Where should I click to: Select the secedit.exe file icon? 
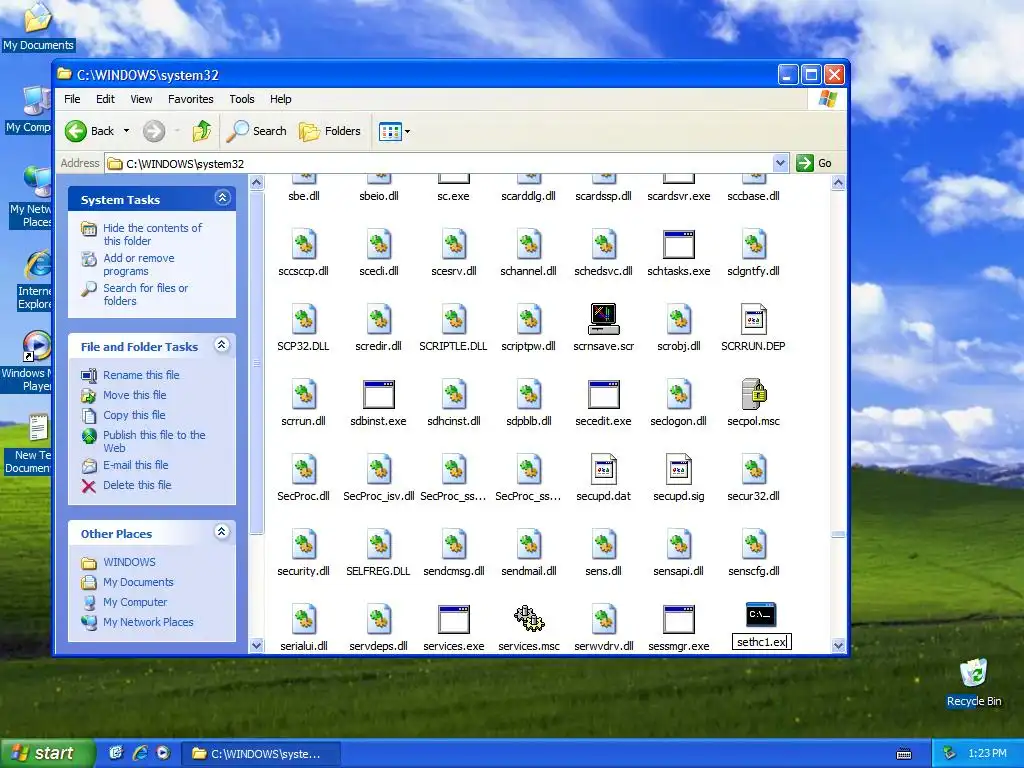pos(603,395)
